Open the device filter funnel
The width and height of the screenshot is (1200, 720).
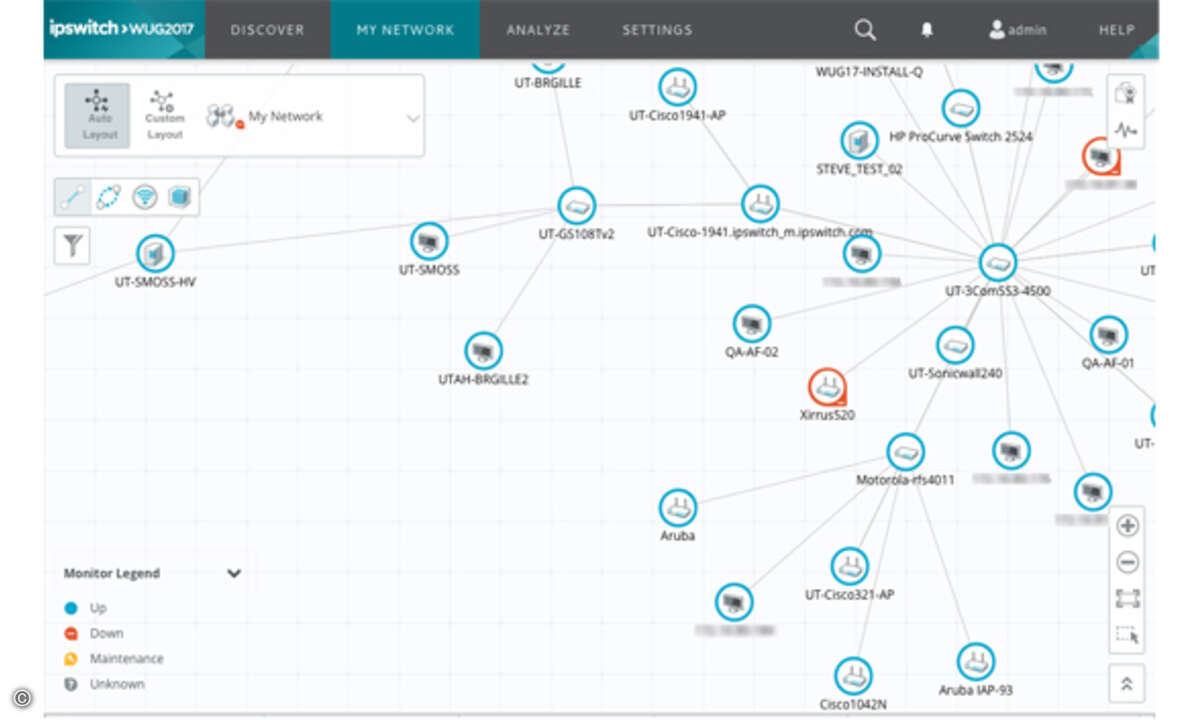point(72,245)
